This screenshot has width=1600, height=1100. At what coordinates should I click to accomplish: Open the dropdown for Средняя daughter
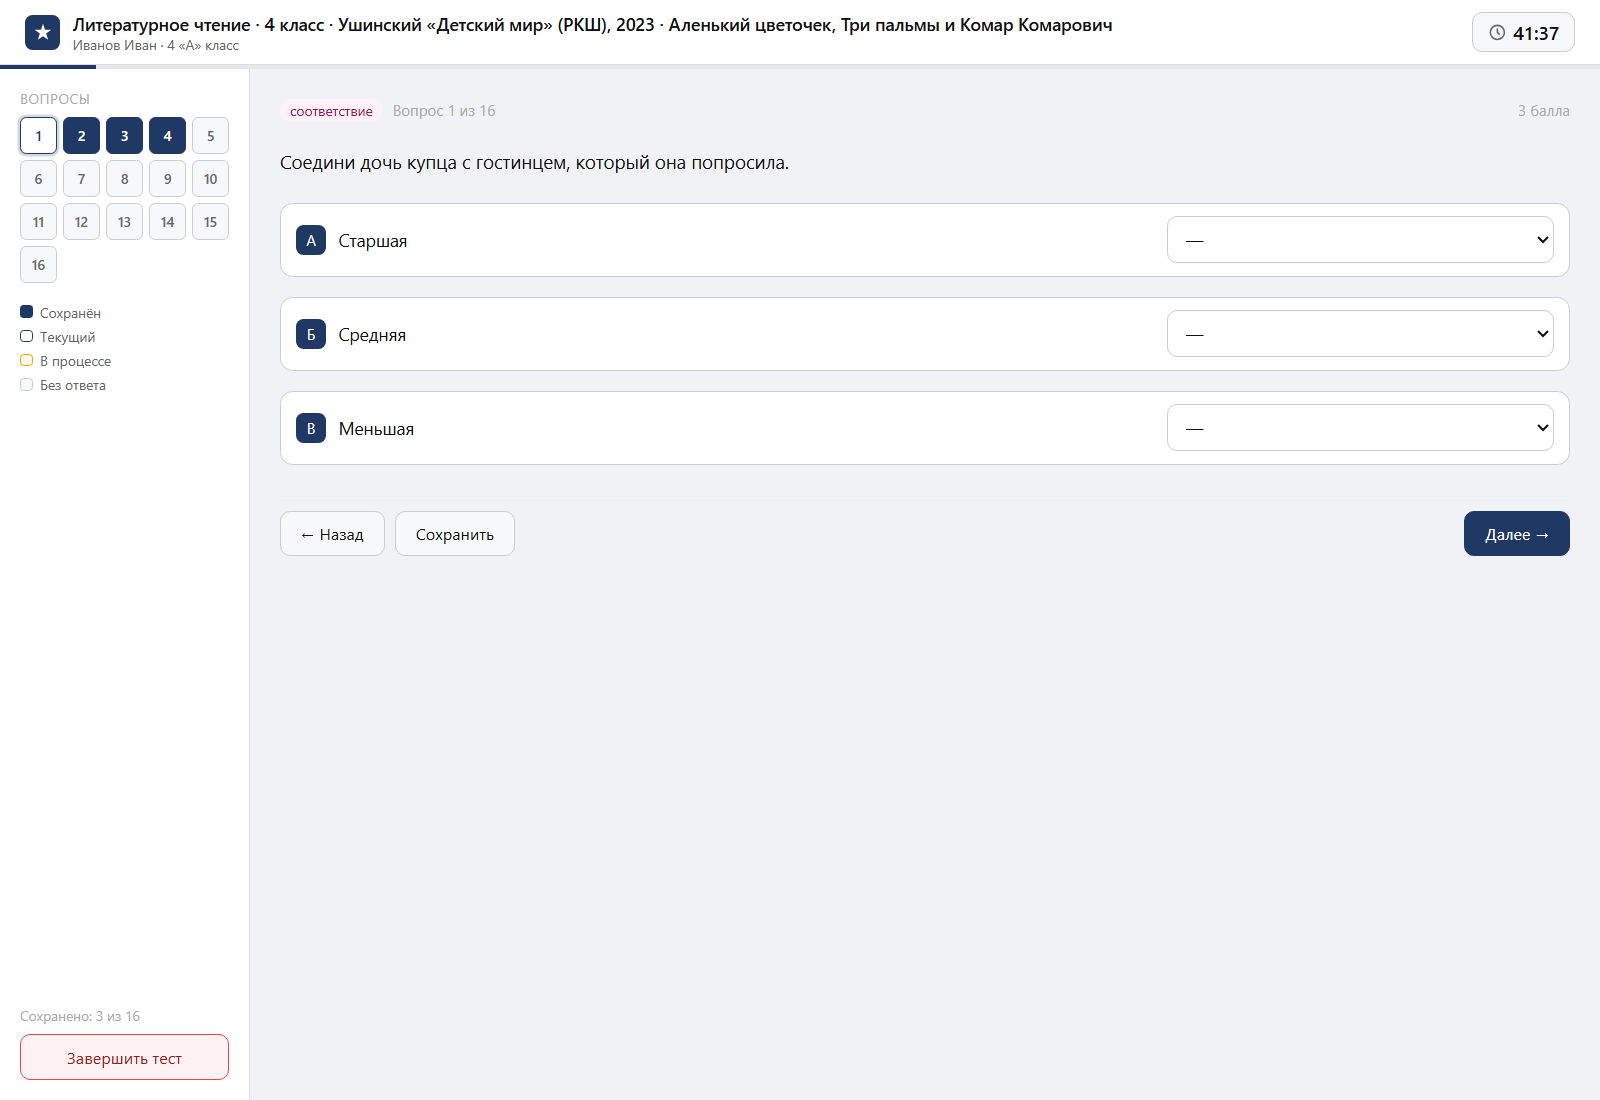[x=1360, y=334]
